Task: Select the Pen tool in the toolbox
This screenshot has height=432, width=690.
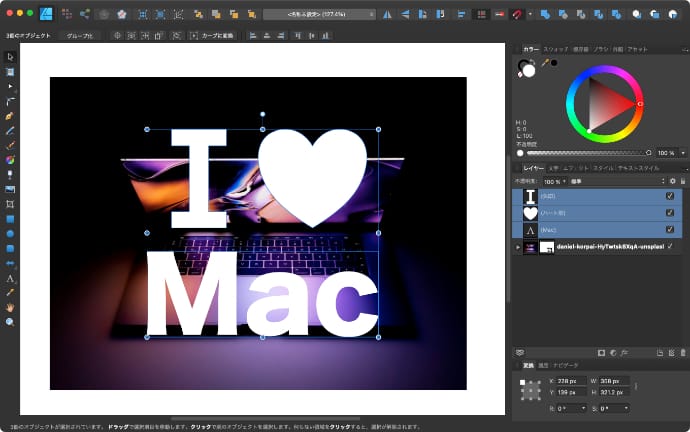Action: click(x=10, y=116)
